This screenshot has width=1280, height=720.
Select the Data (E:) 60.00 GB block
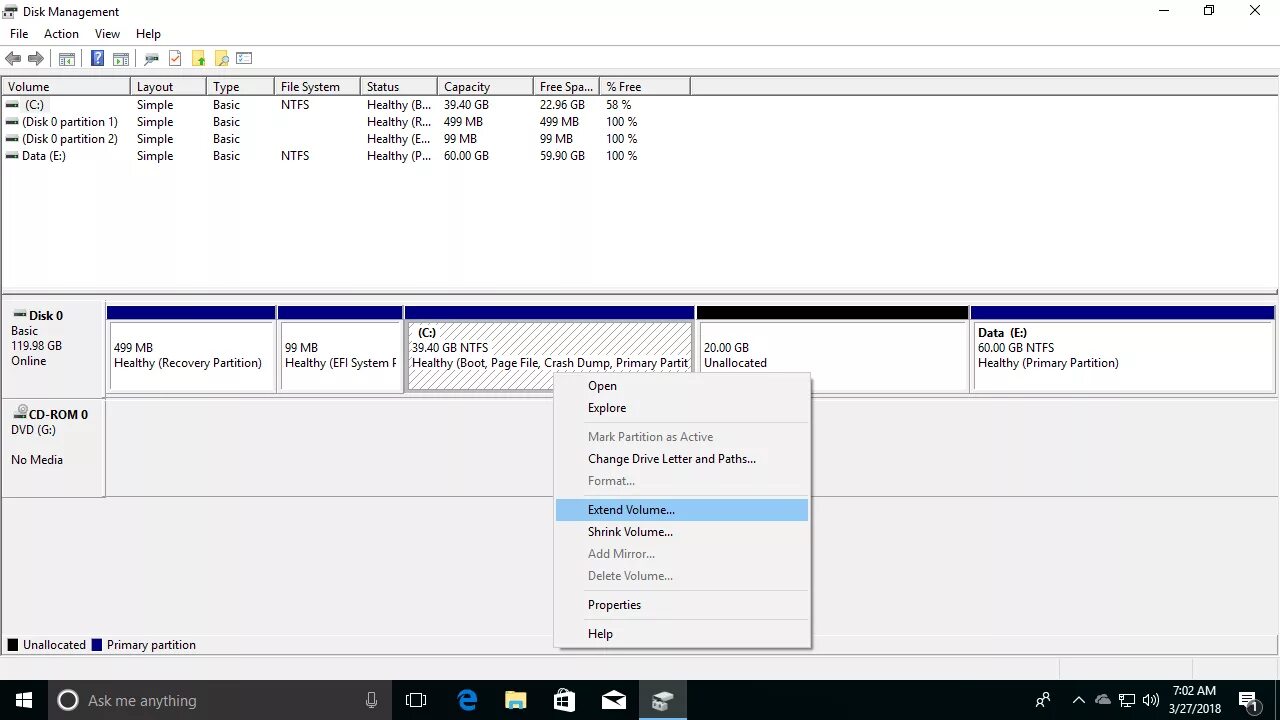point(1122,350)
